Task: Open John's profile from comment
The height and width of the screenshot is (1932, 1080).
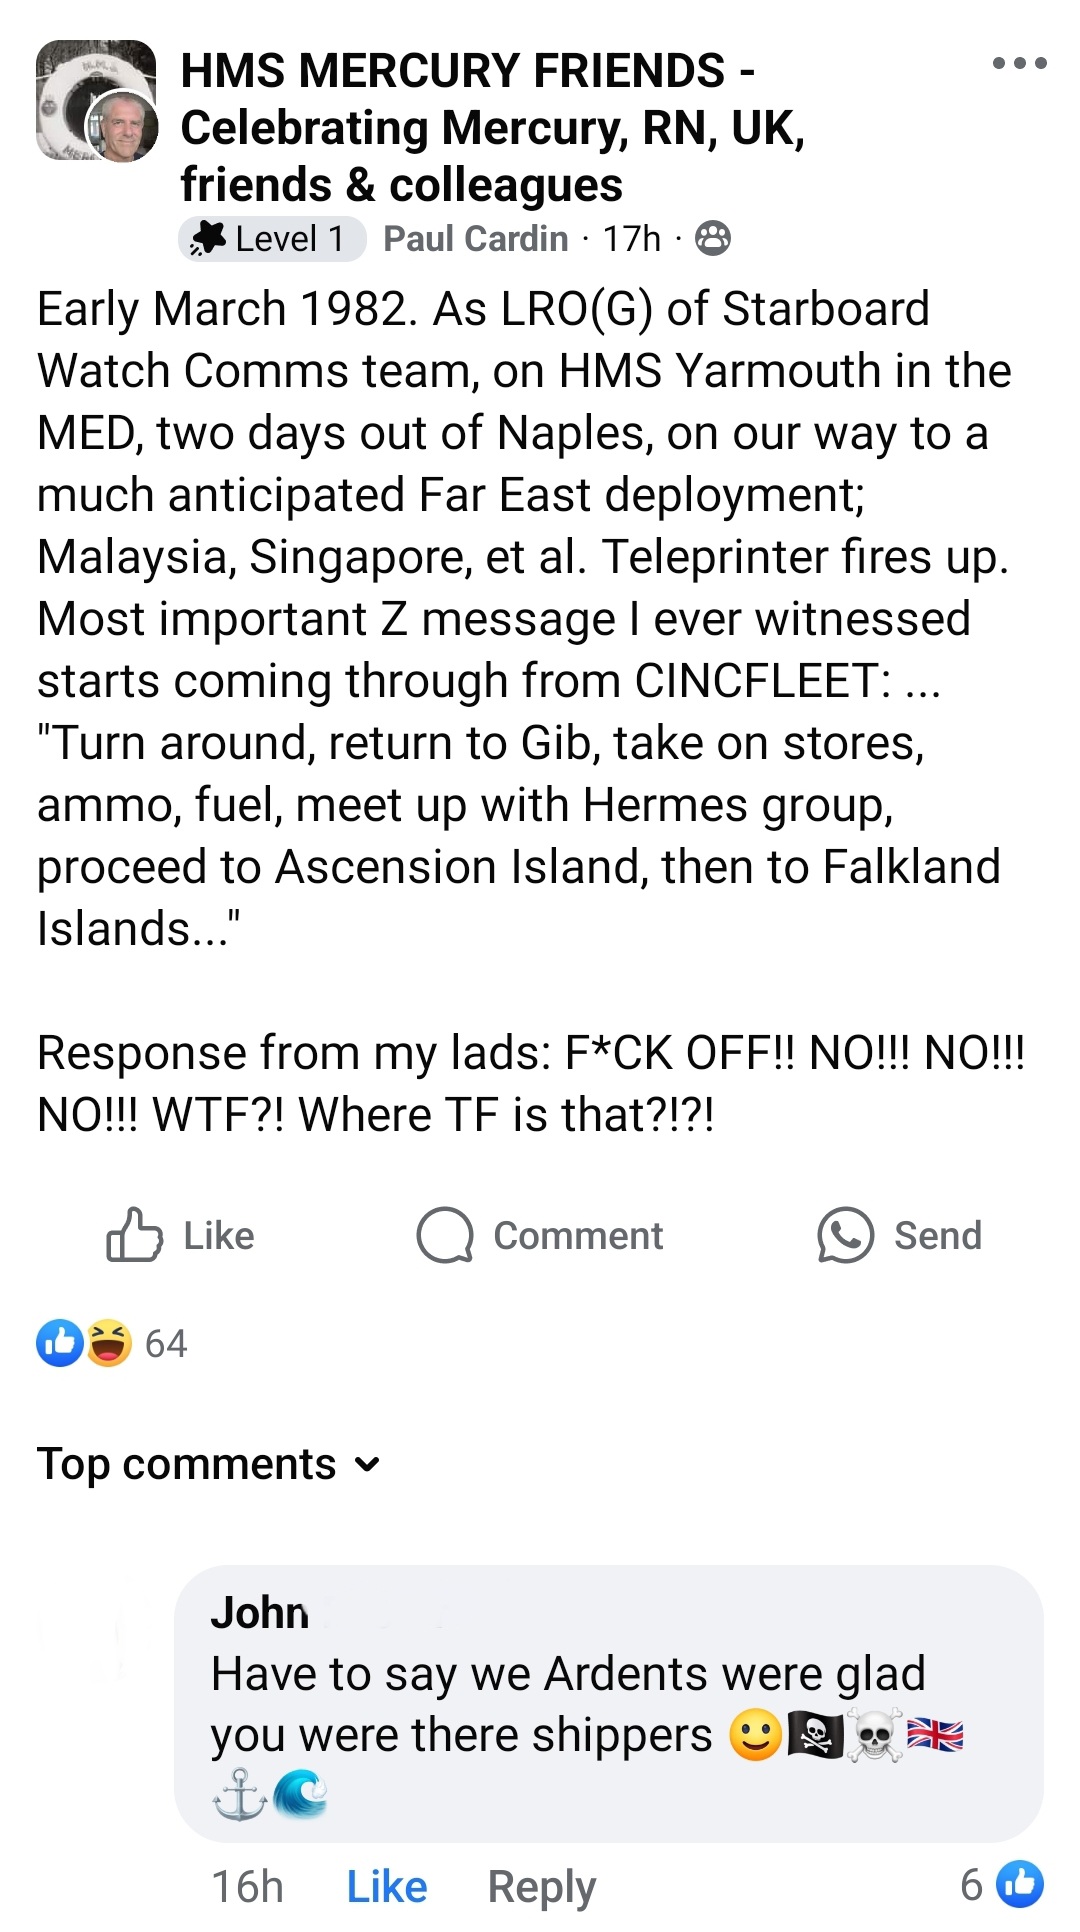Action: [x=259, y=1613]
